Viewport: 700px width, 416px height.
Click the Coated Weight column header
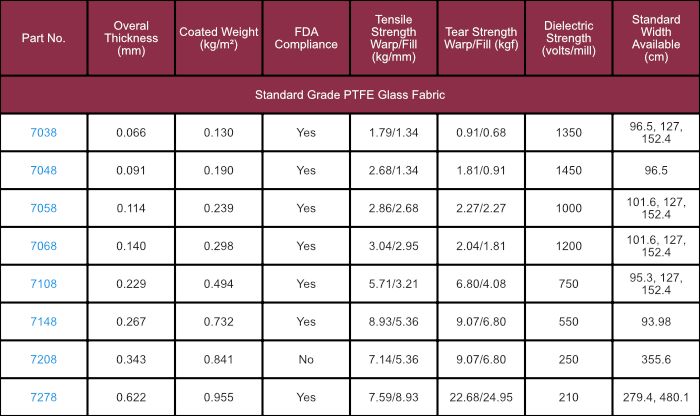(218, 38)
